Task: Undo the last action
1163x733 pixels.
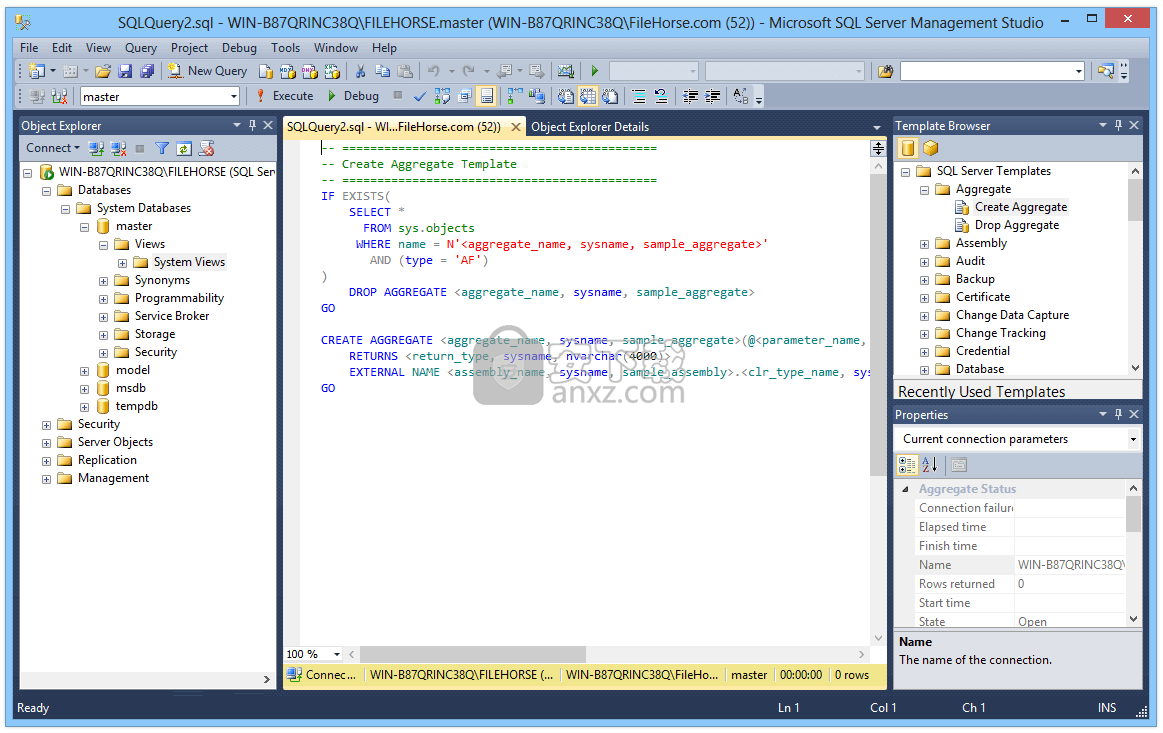Action: point(434,71)
